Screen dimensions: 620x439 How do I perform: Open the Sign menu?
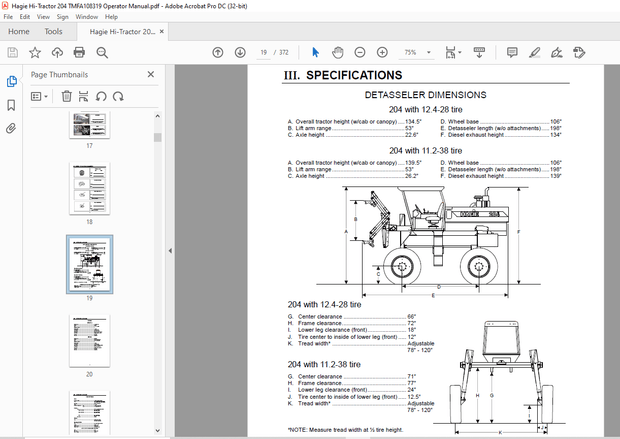coord(62,17)
